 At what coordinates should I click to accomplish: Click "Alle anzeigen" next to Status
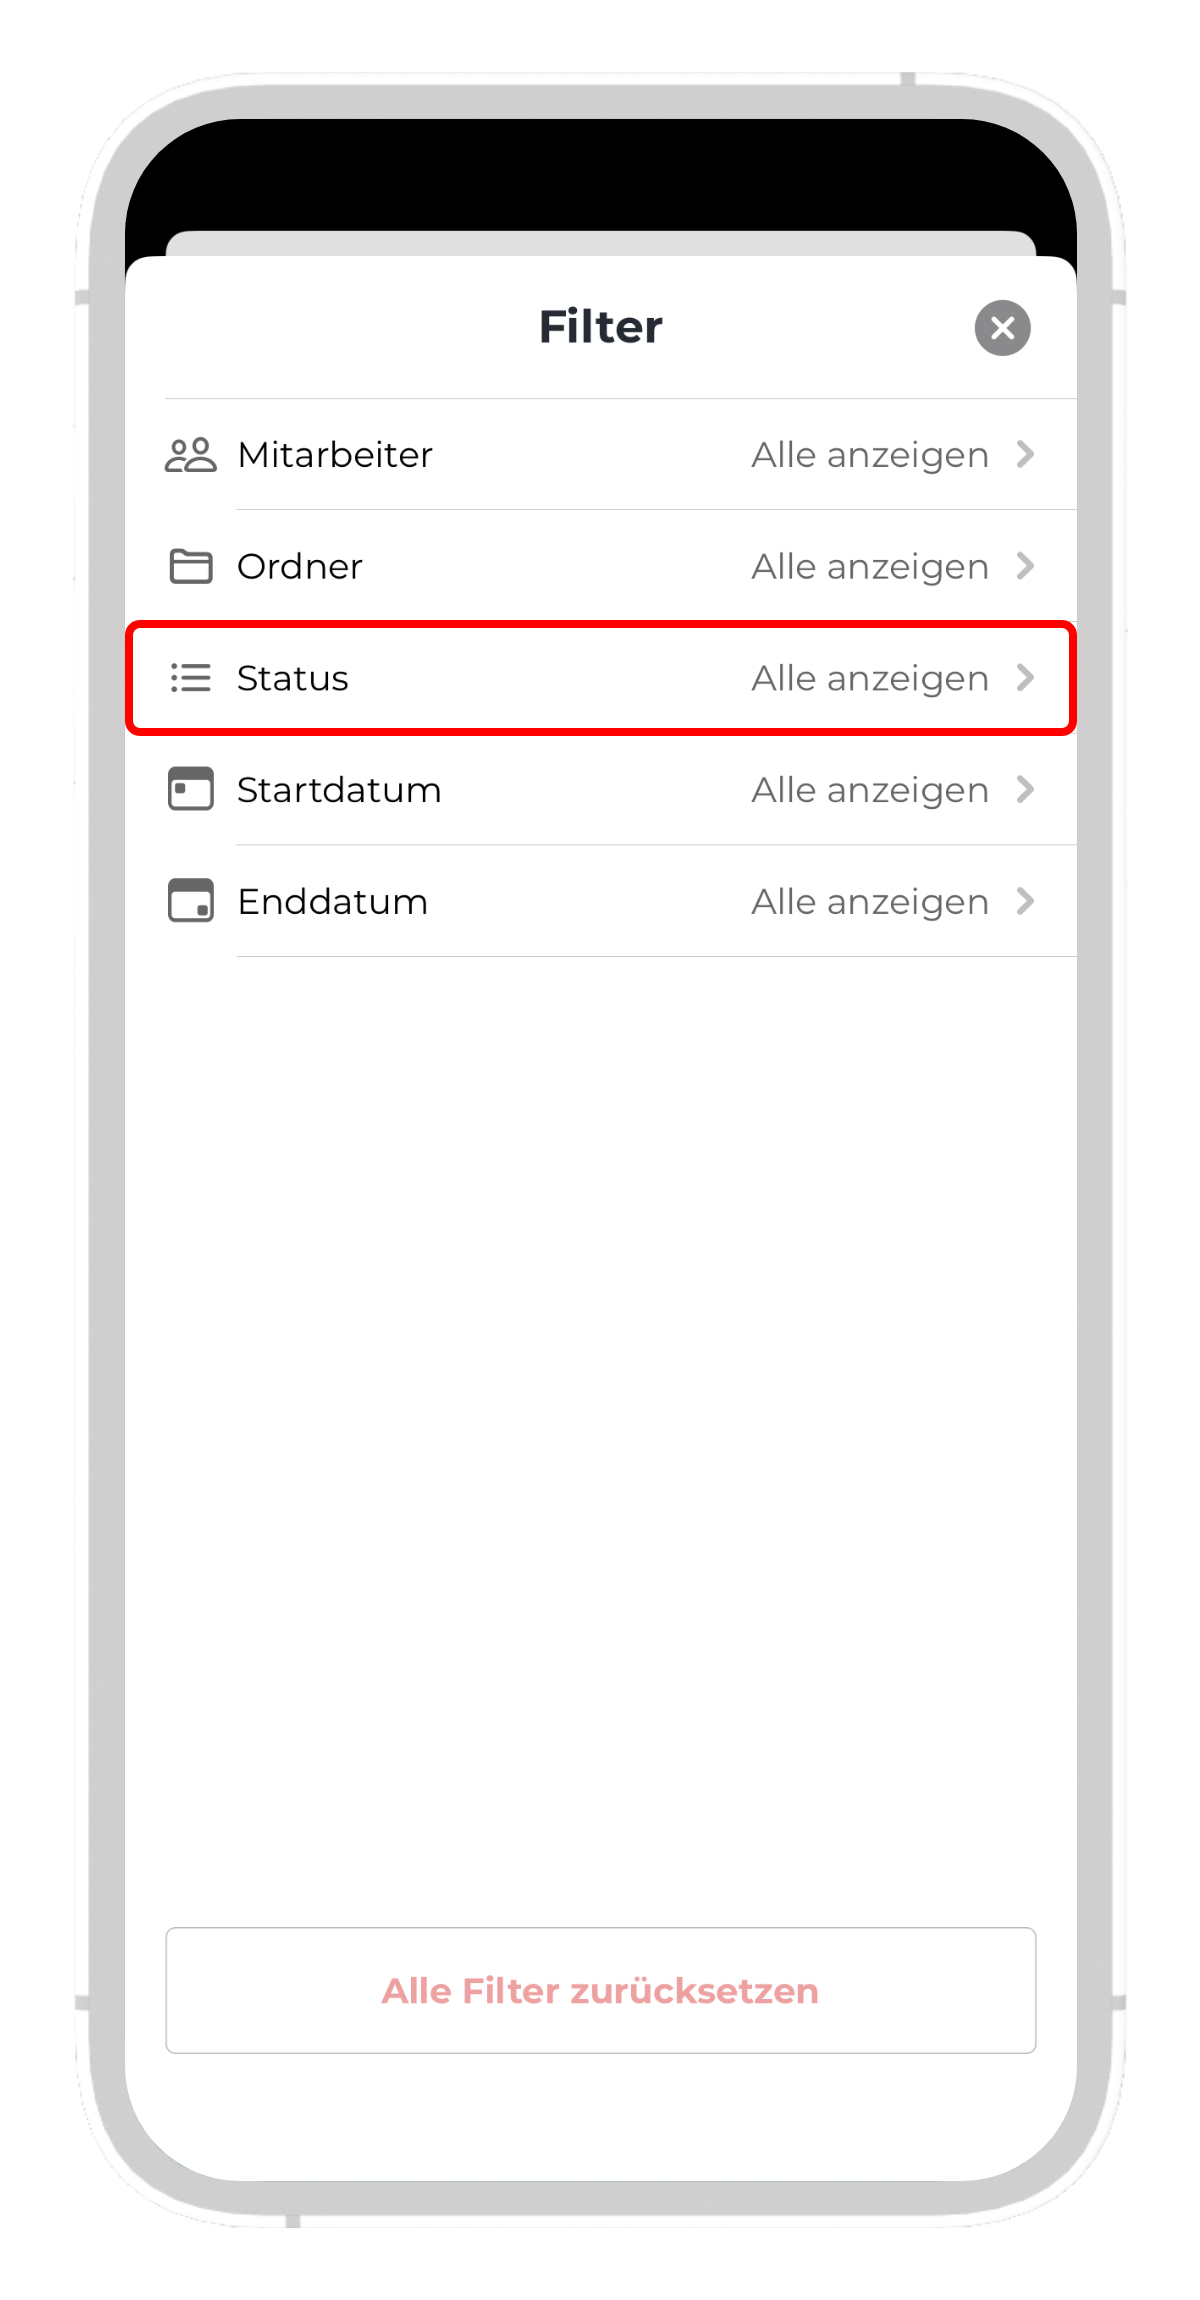870,678
